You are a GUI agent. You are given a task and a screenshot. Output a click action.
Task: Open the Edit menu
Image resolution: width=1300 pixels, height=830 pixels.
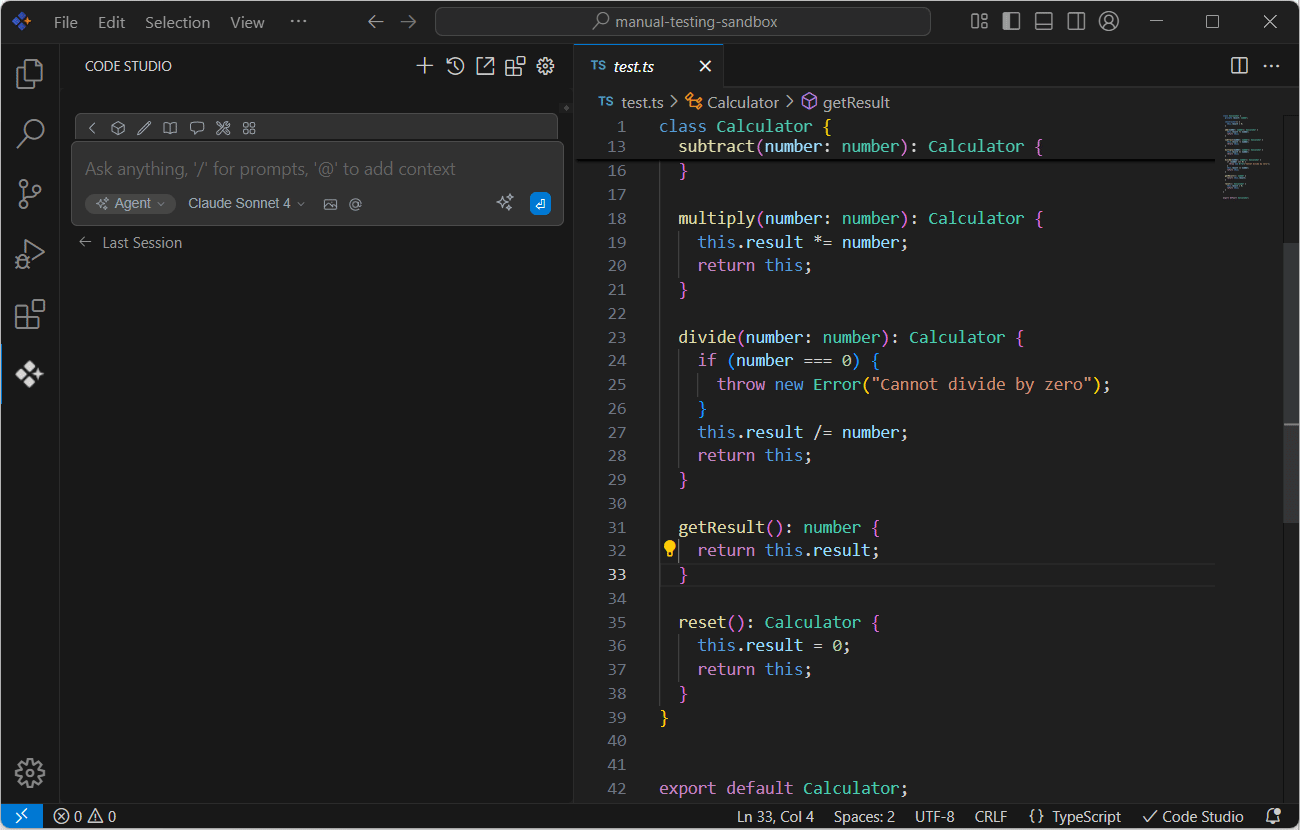(112, 22)
